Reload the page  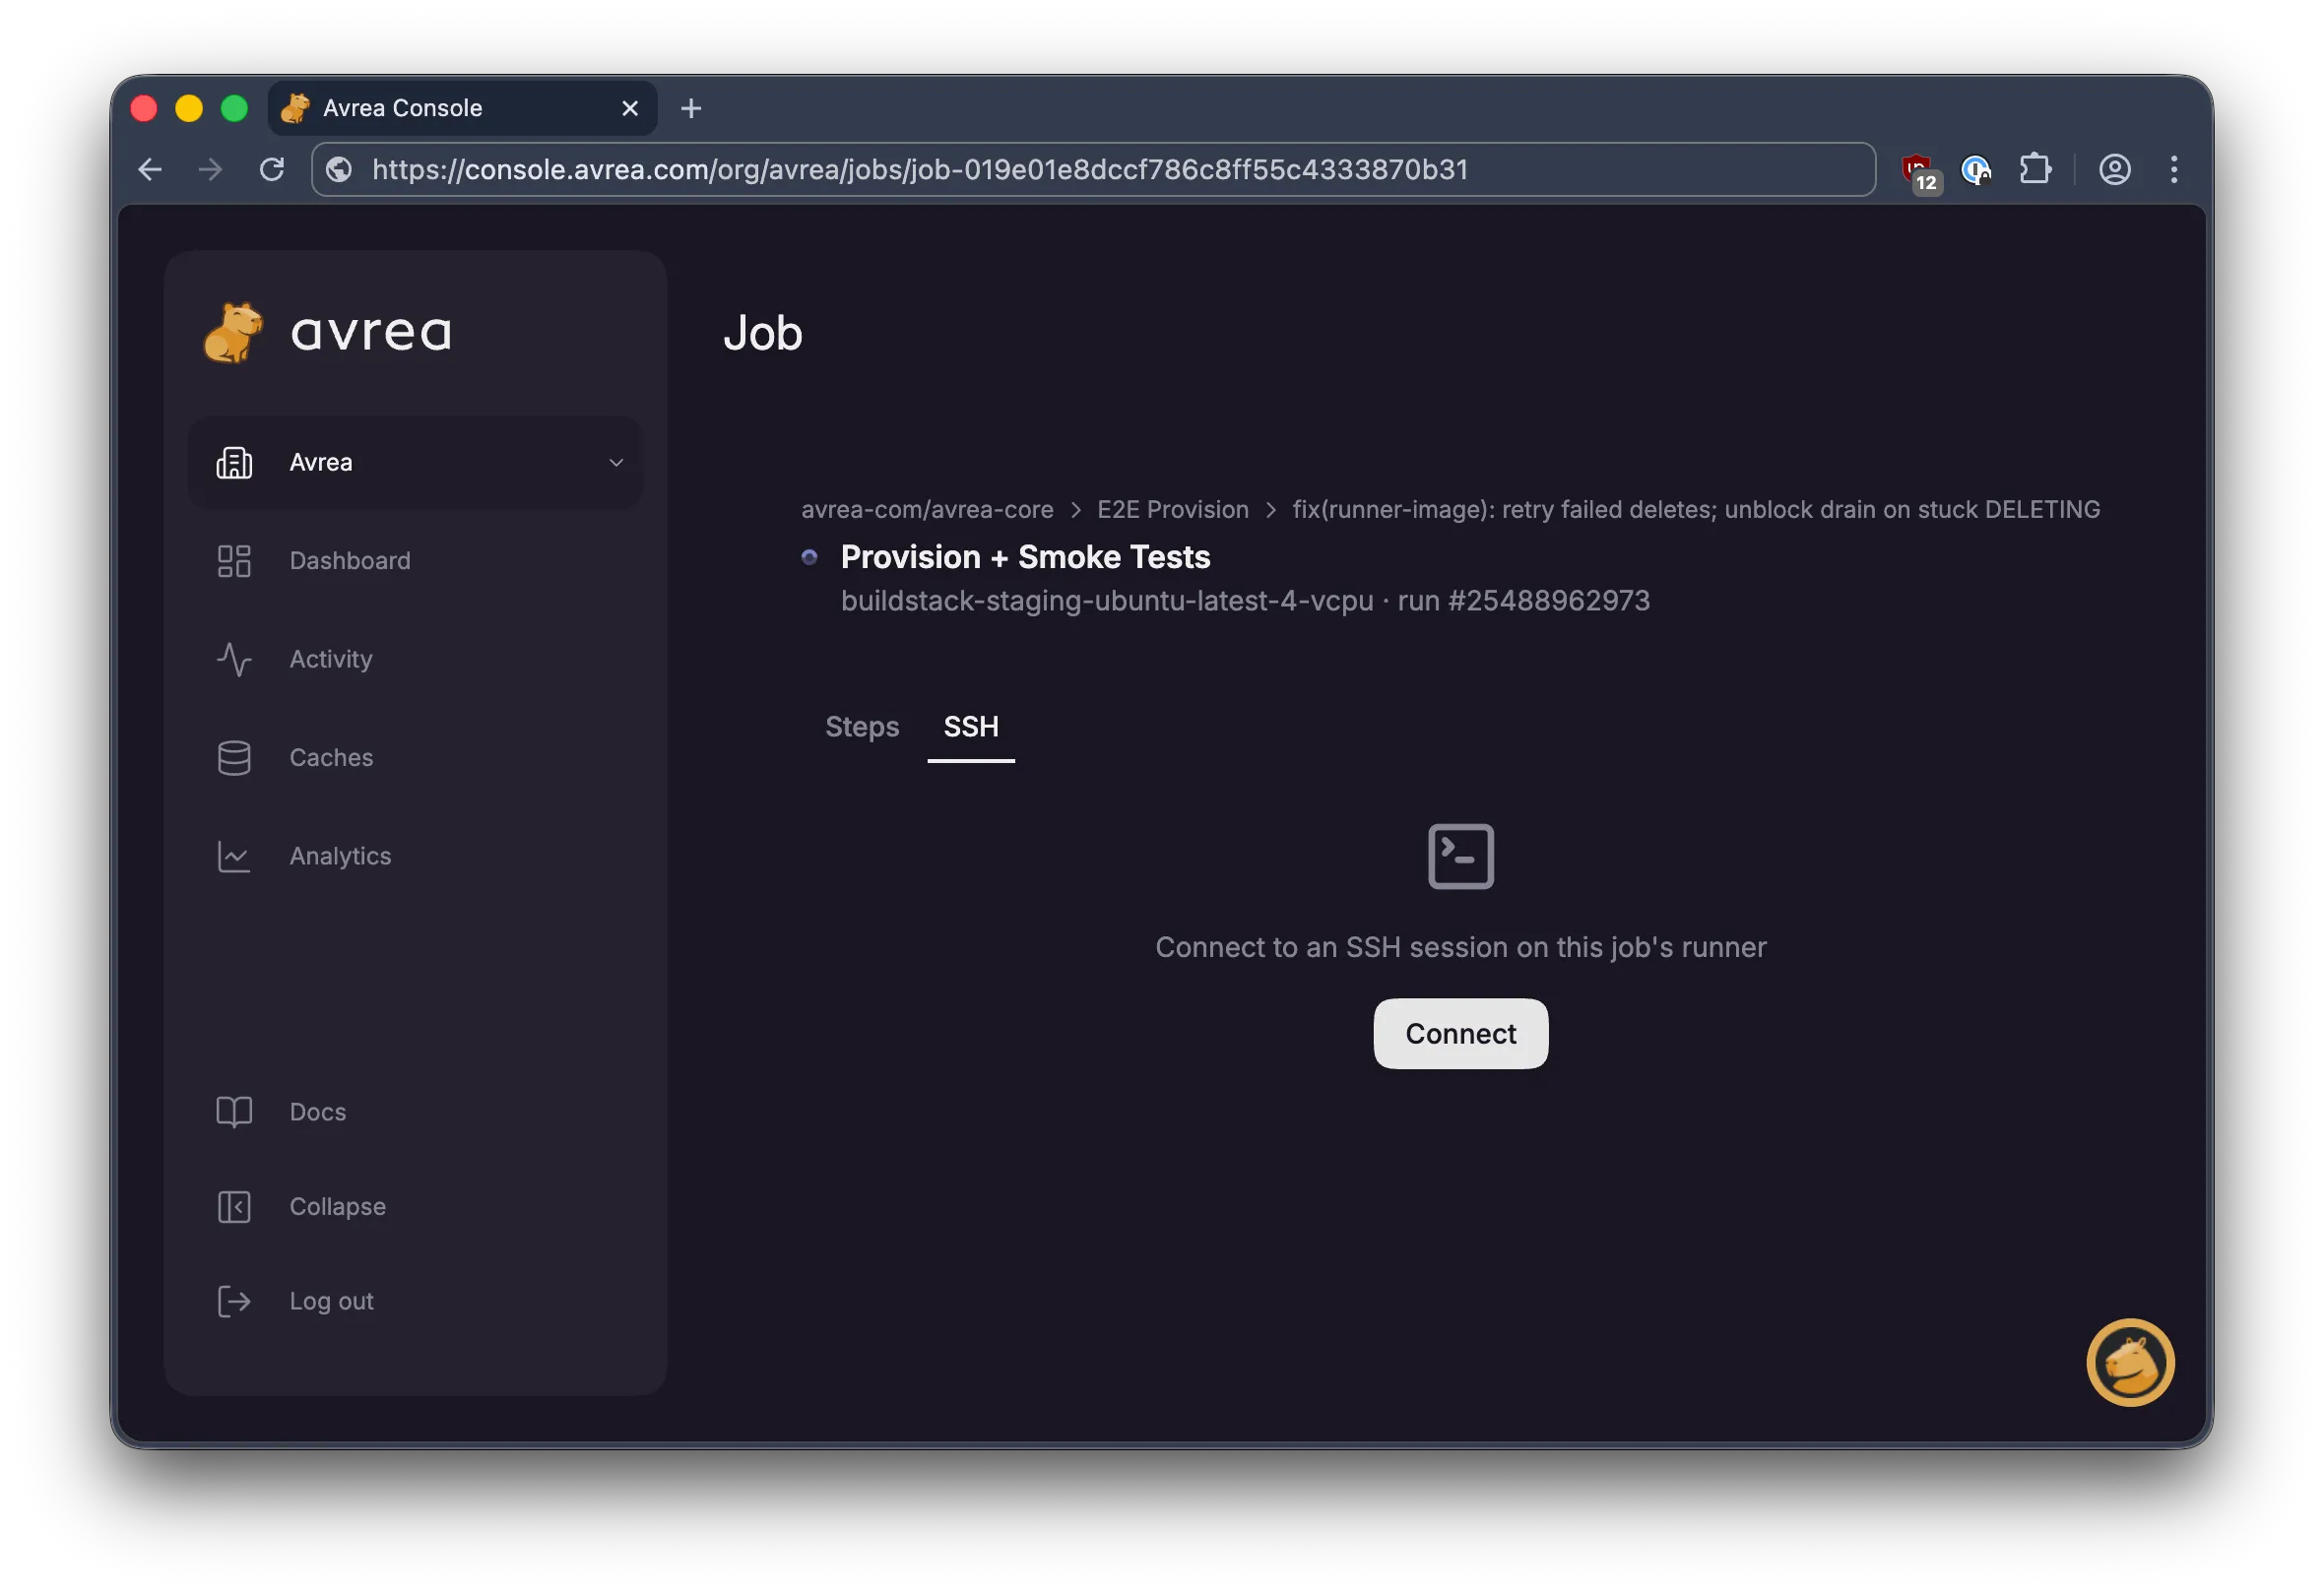pos(272,169)
